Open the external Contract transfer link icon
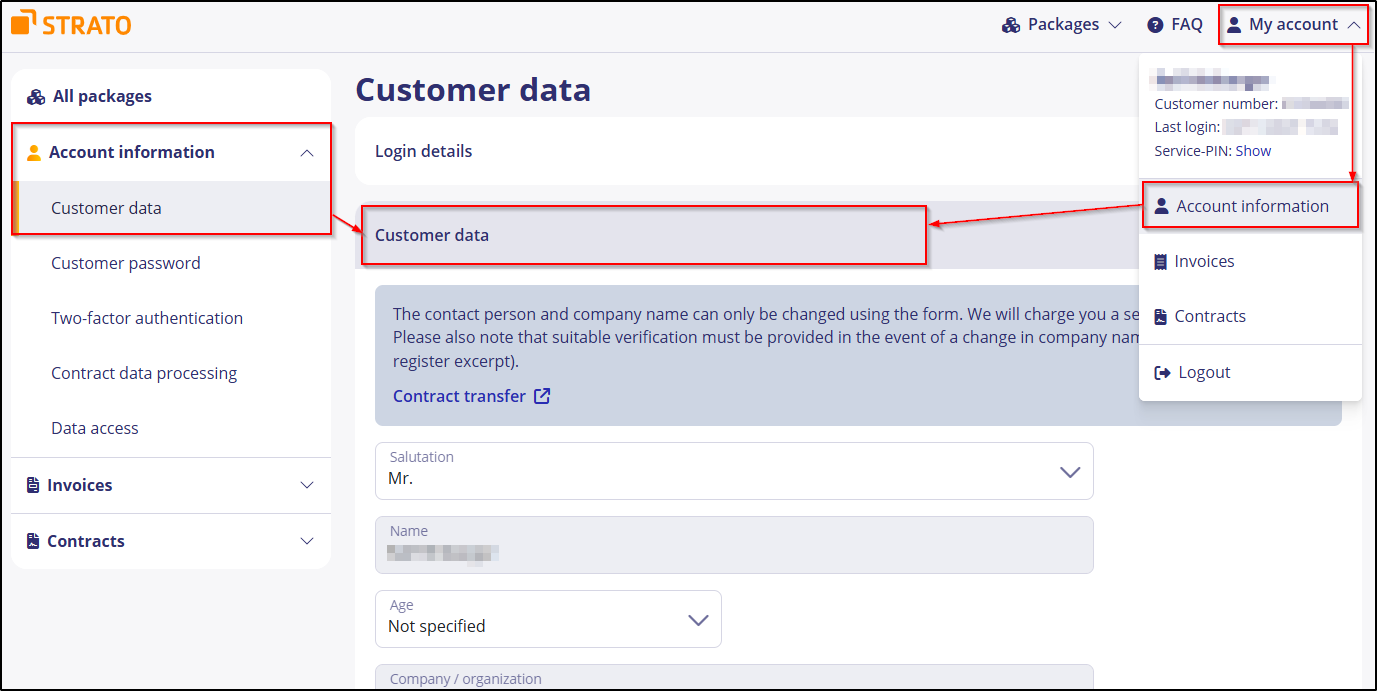This screenshot has height=691, width=1377. pyautogui.click(x=541, y=396)
